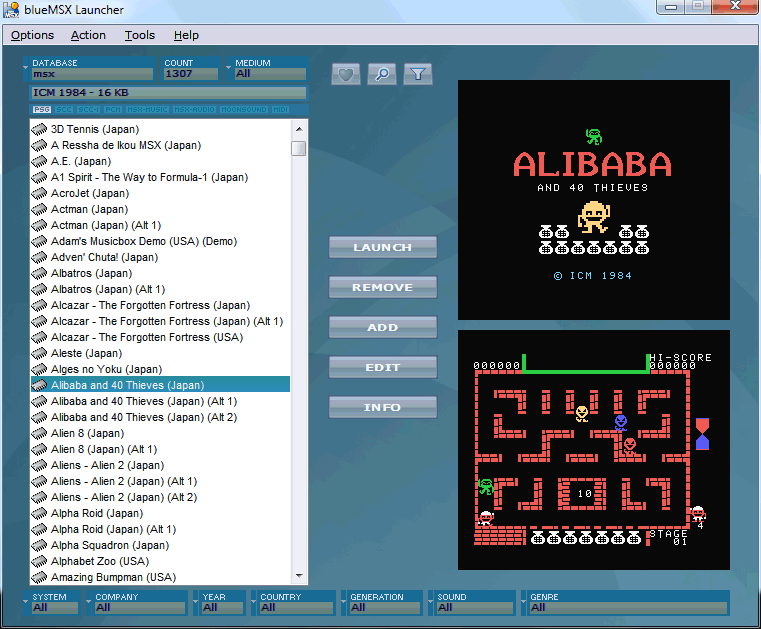Click the ROM chip icon beside A.E. (Japan)
Image resolution: width=761 pixels, height=629 pixels.
click(39, 161)
